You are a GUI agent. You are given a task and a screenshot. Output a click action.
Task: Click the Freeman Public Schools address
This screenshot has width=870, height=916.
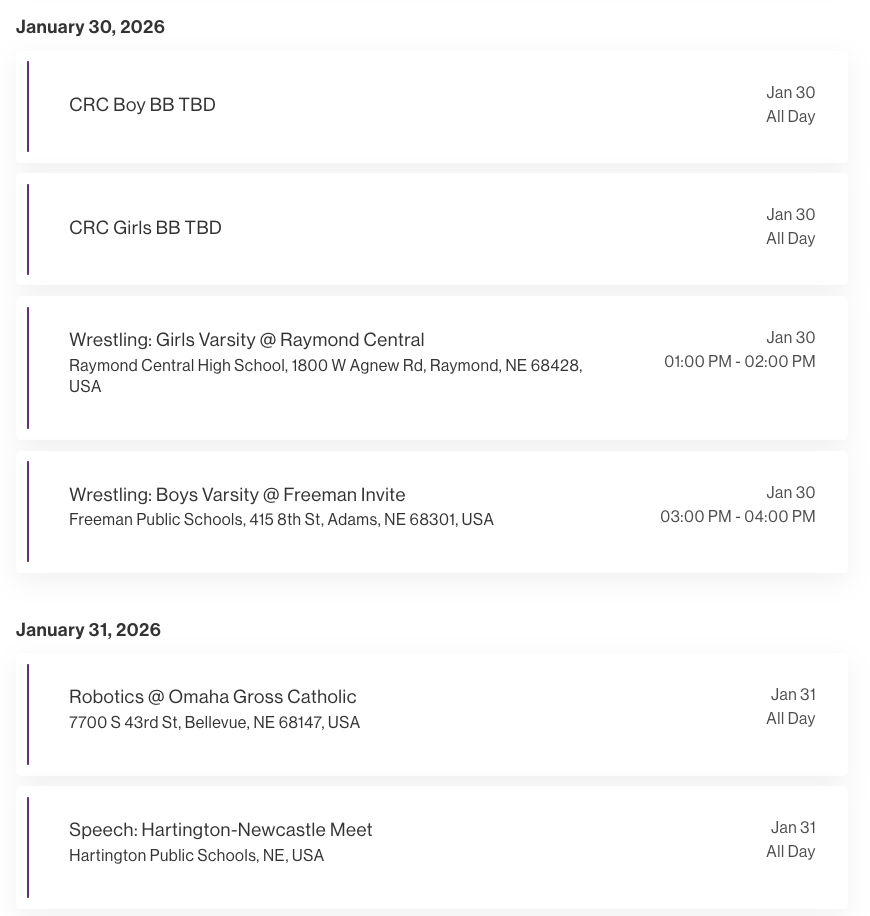[281, 520]
